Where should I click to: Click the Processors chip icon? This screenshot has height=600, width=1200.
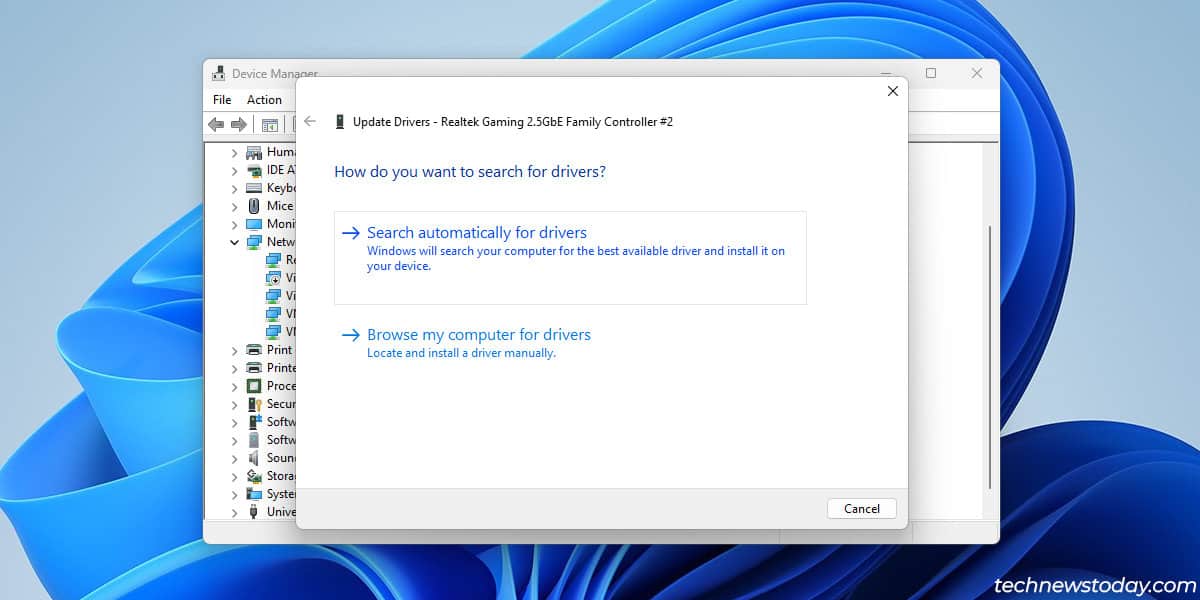tap(254, 386)
